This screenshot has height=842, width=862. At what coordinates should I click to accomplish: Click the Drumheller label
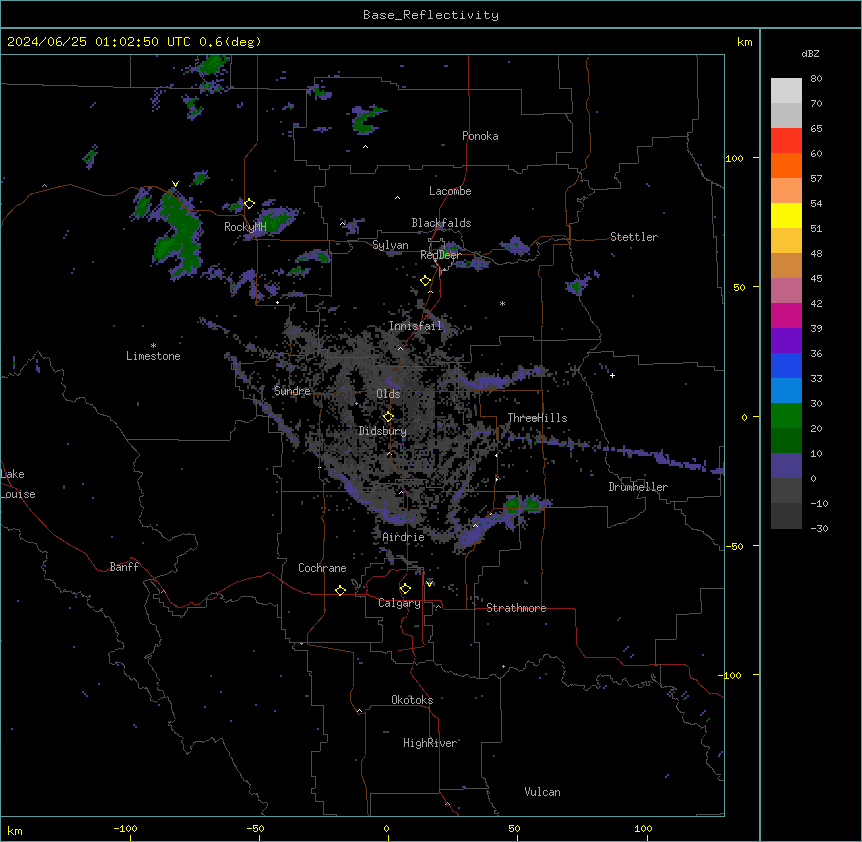coord(638,487)
